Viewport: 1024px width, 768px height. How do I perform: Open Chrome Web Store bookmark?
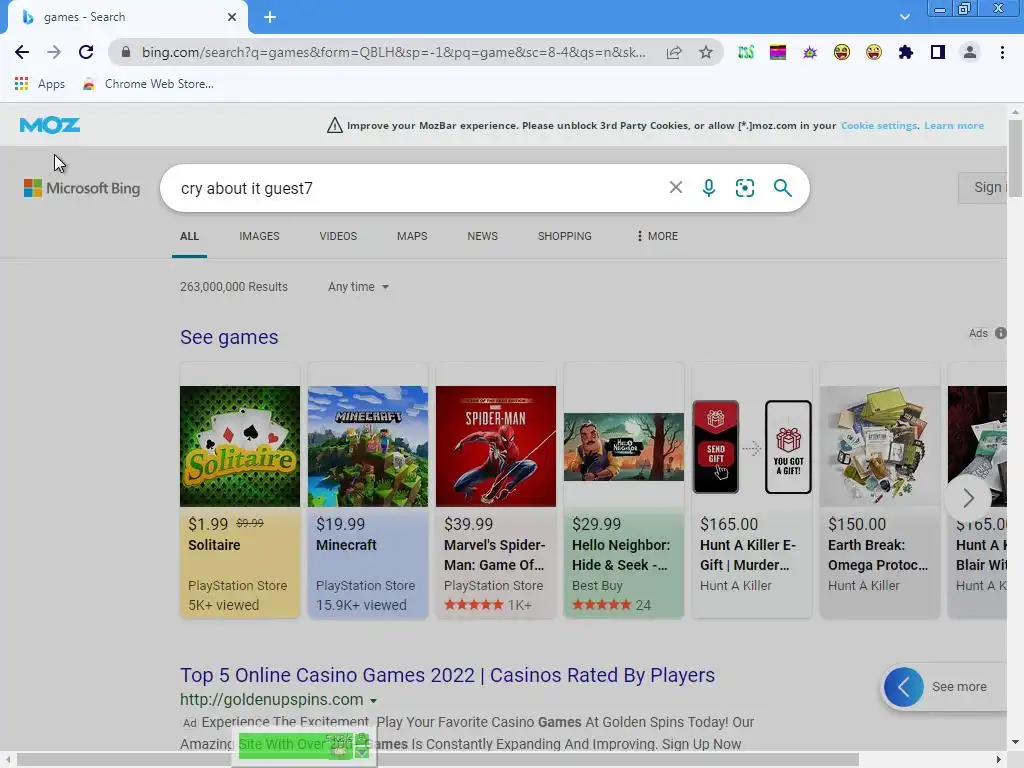148,84
